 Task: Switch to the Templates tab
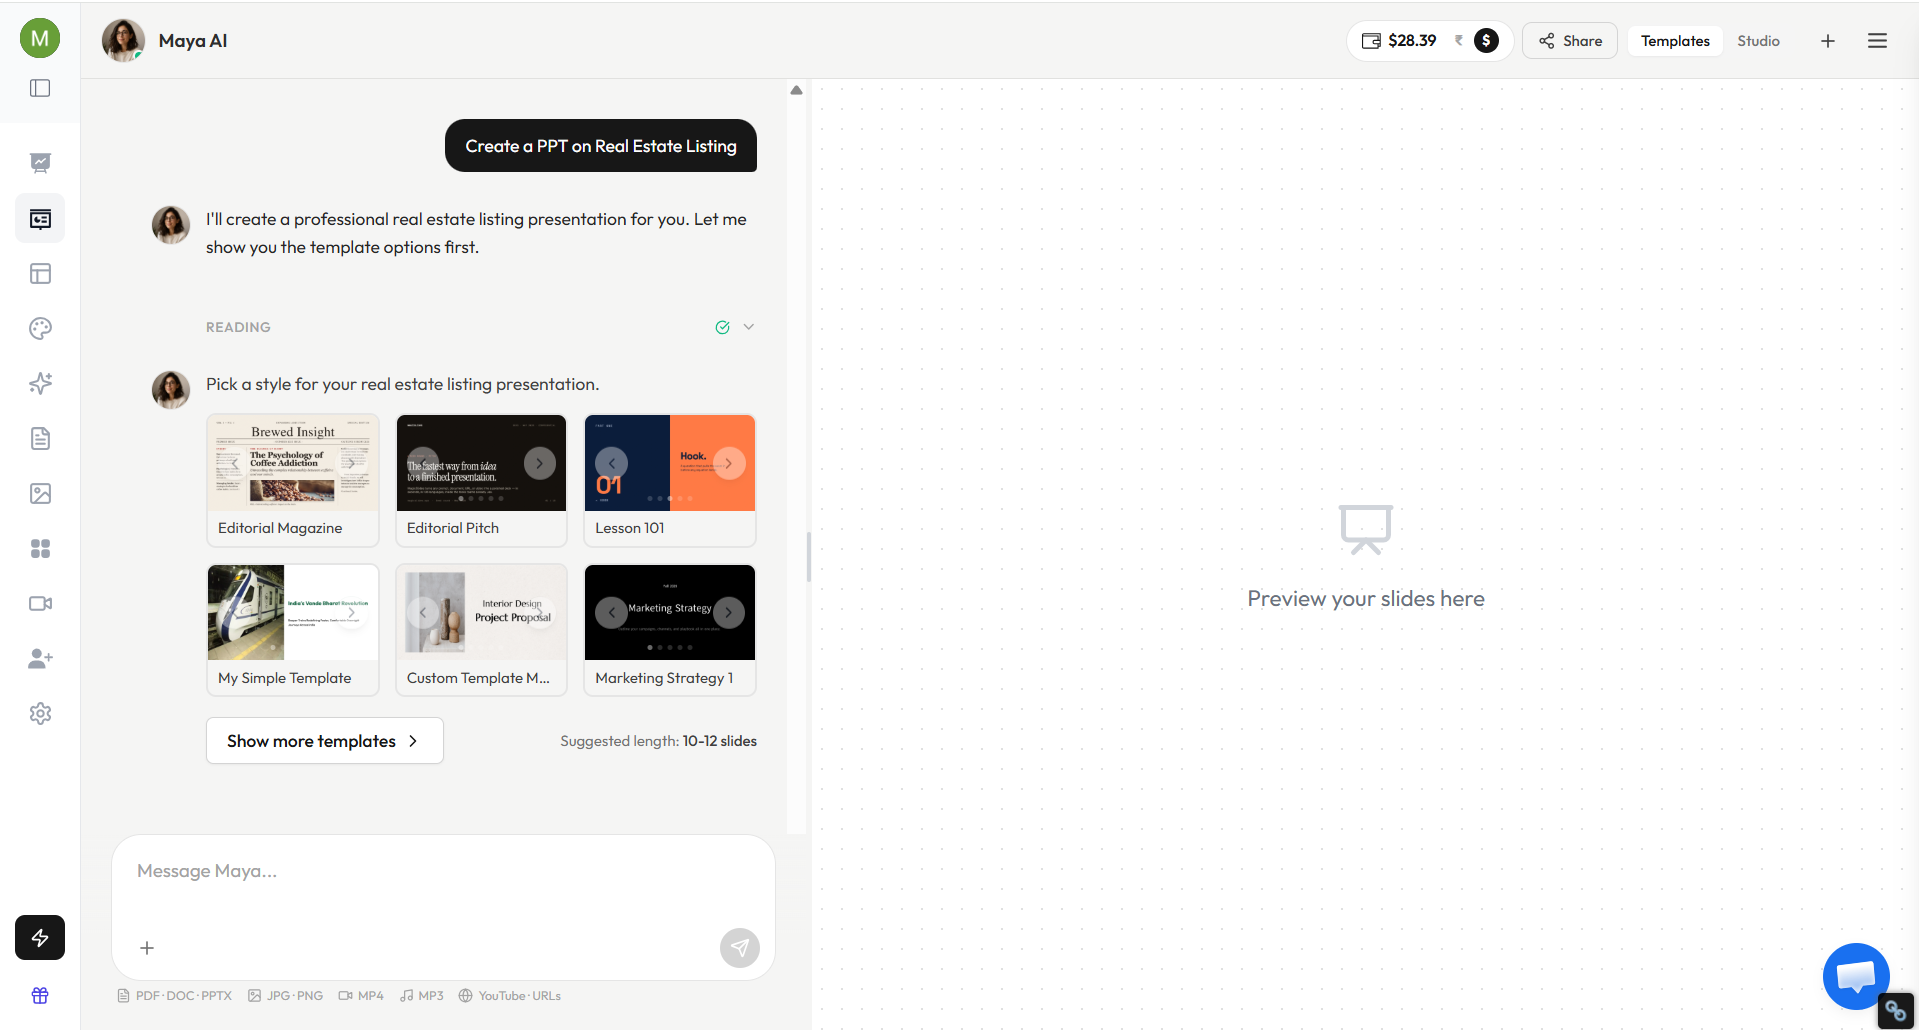[x=1675, y=41]
